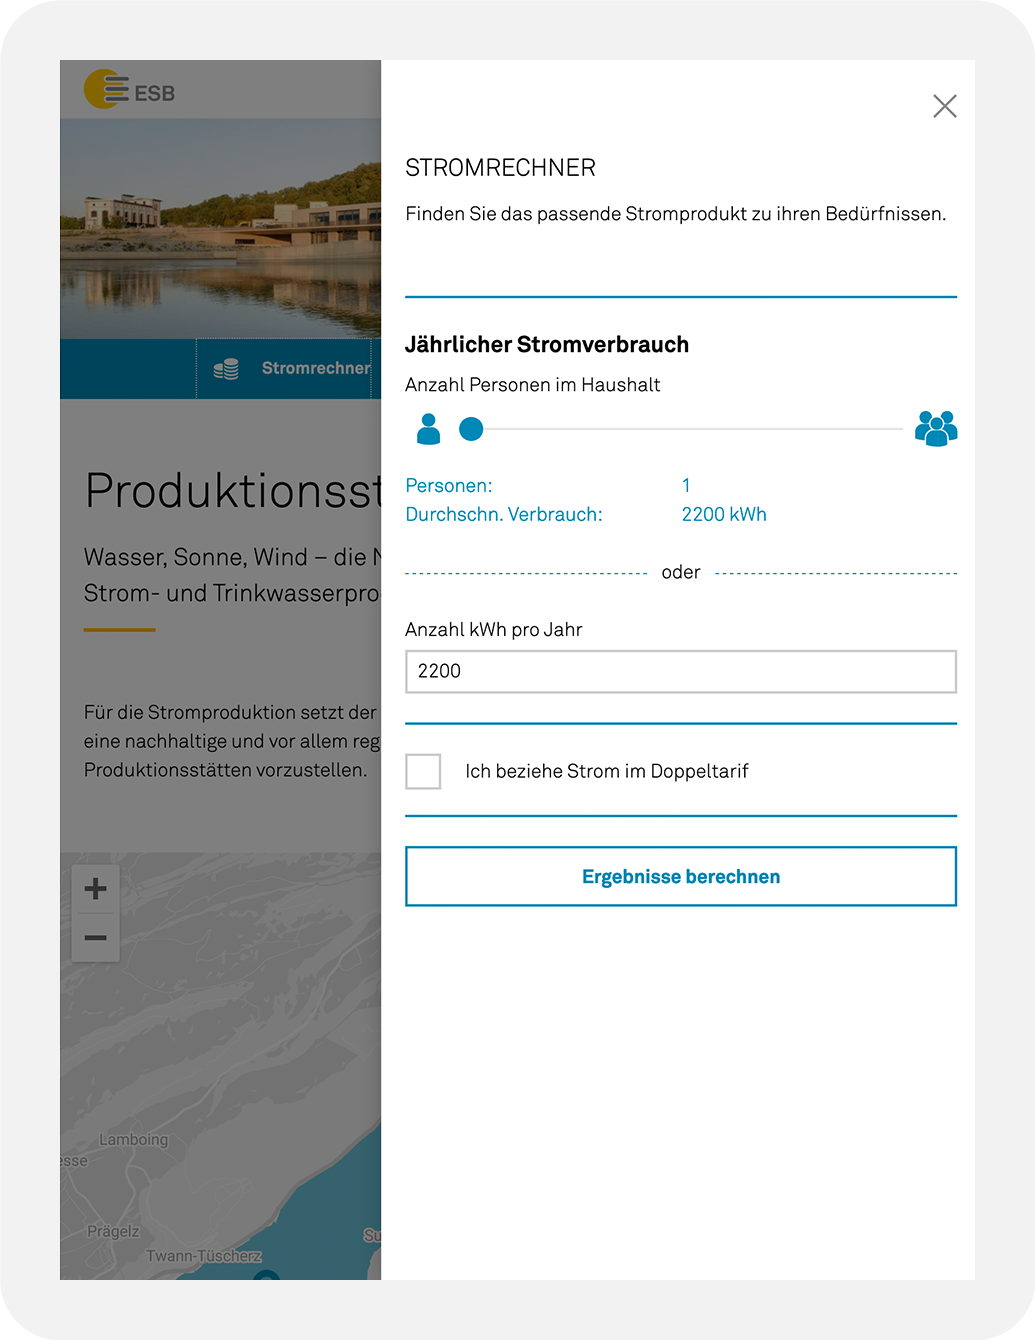The image size is (1035, 1340).
Task: Click the 'Ich beziehe Strom im Doppeltarif' label
Action: [606, 771]
